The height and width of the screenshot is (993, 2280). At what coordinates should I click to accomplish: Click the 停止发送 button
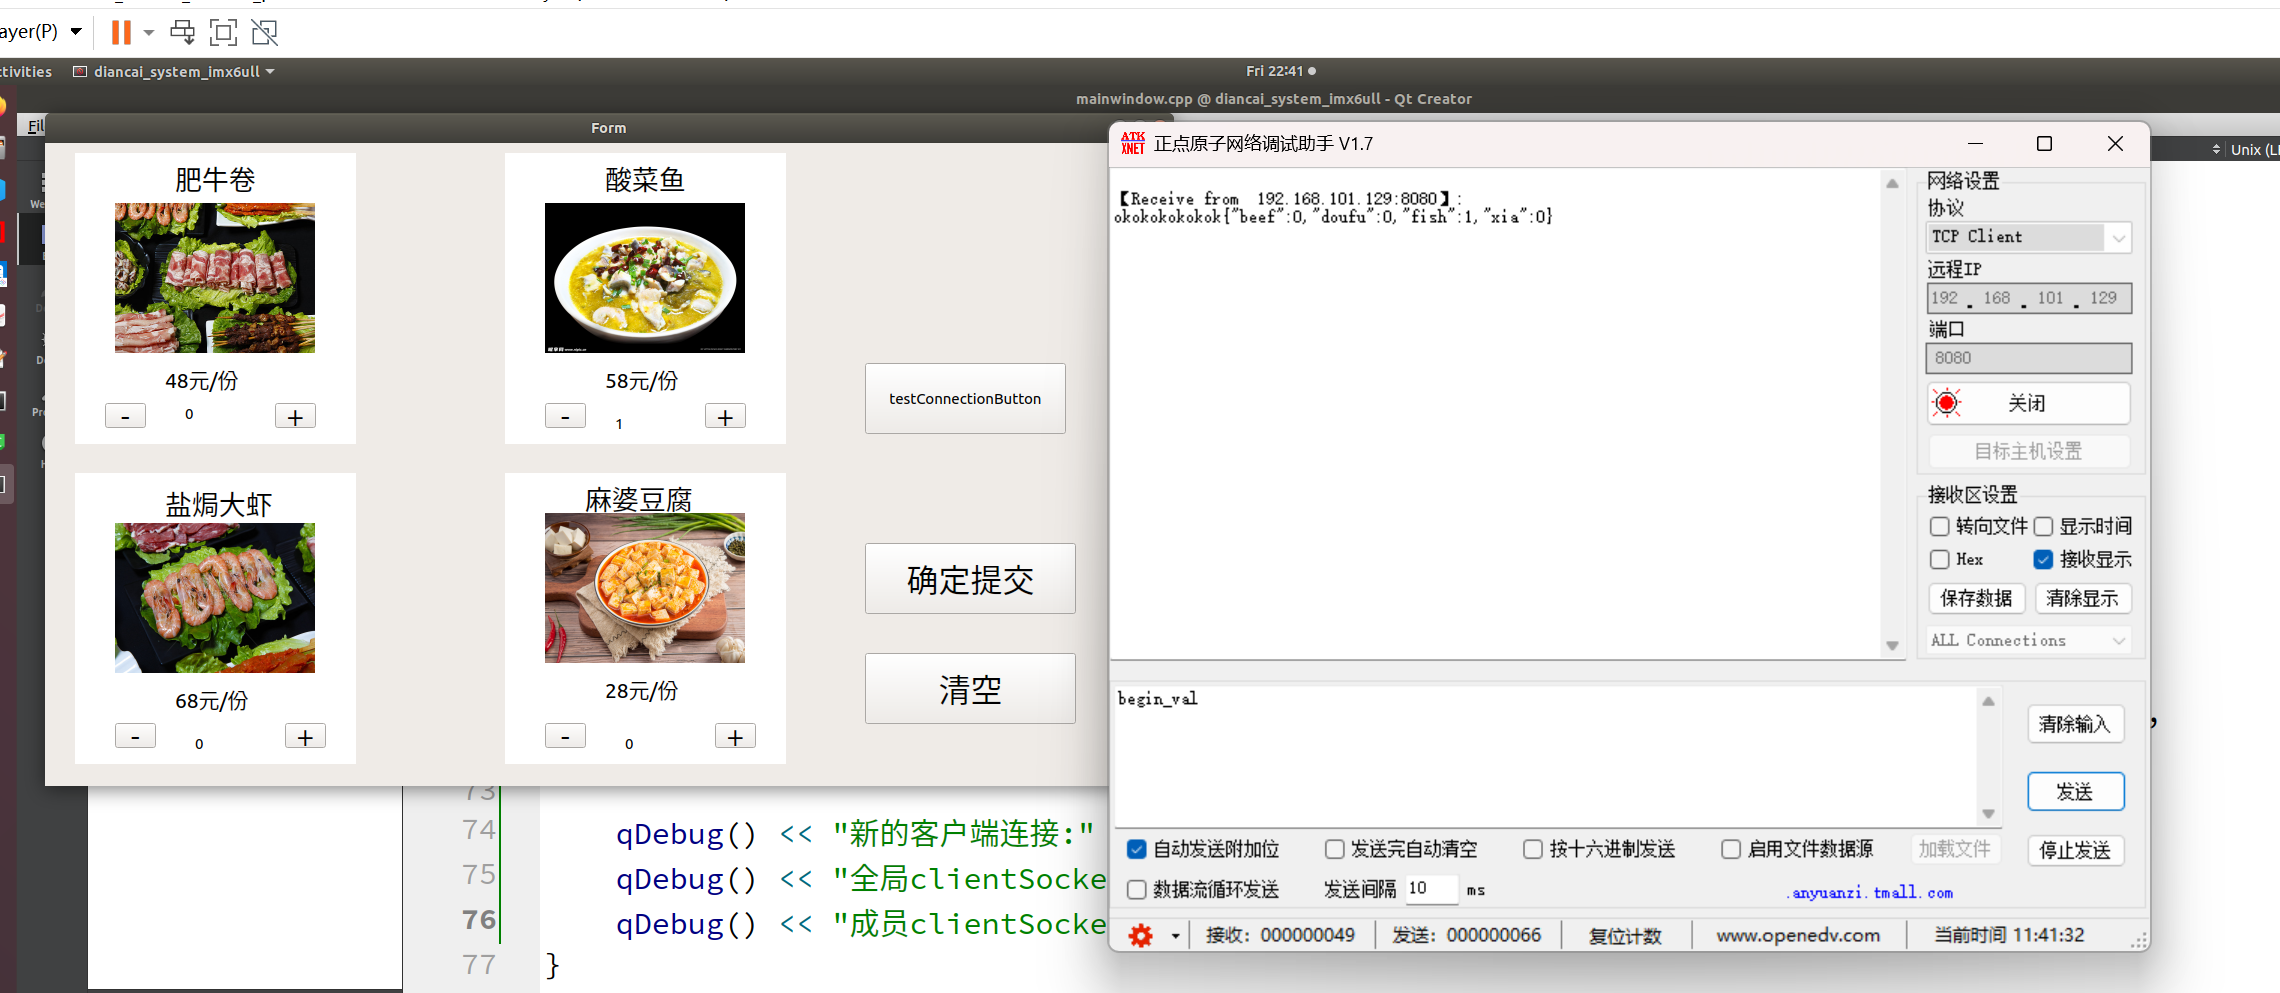coord(2075,850)
